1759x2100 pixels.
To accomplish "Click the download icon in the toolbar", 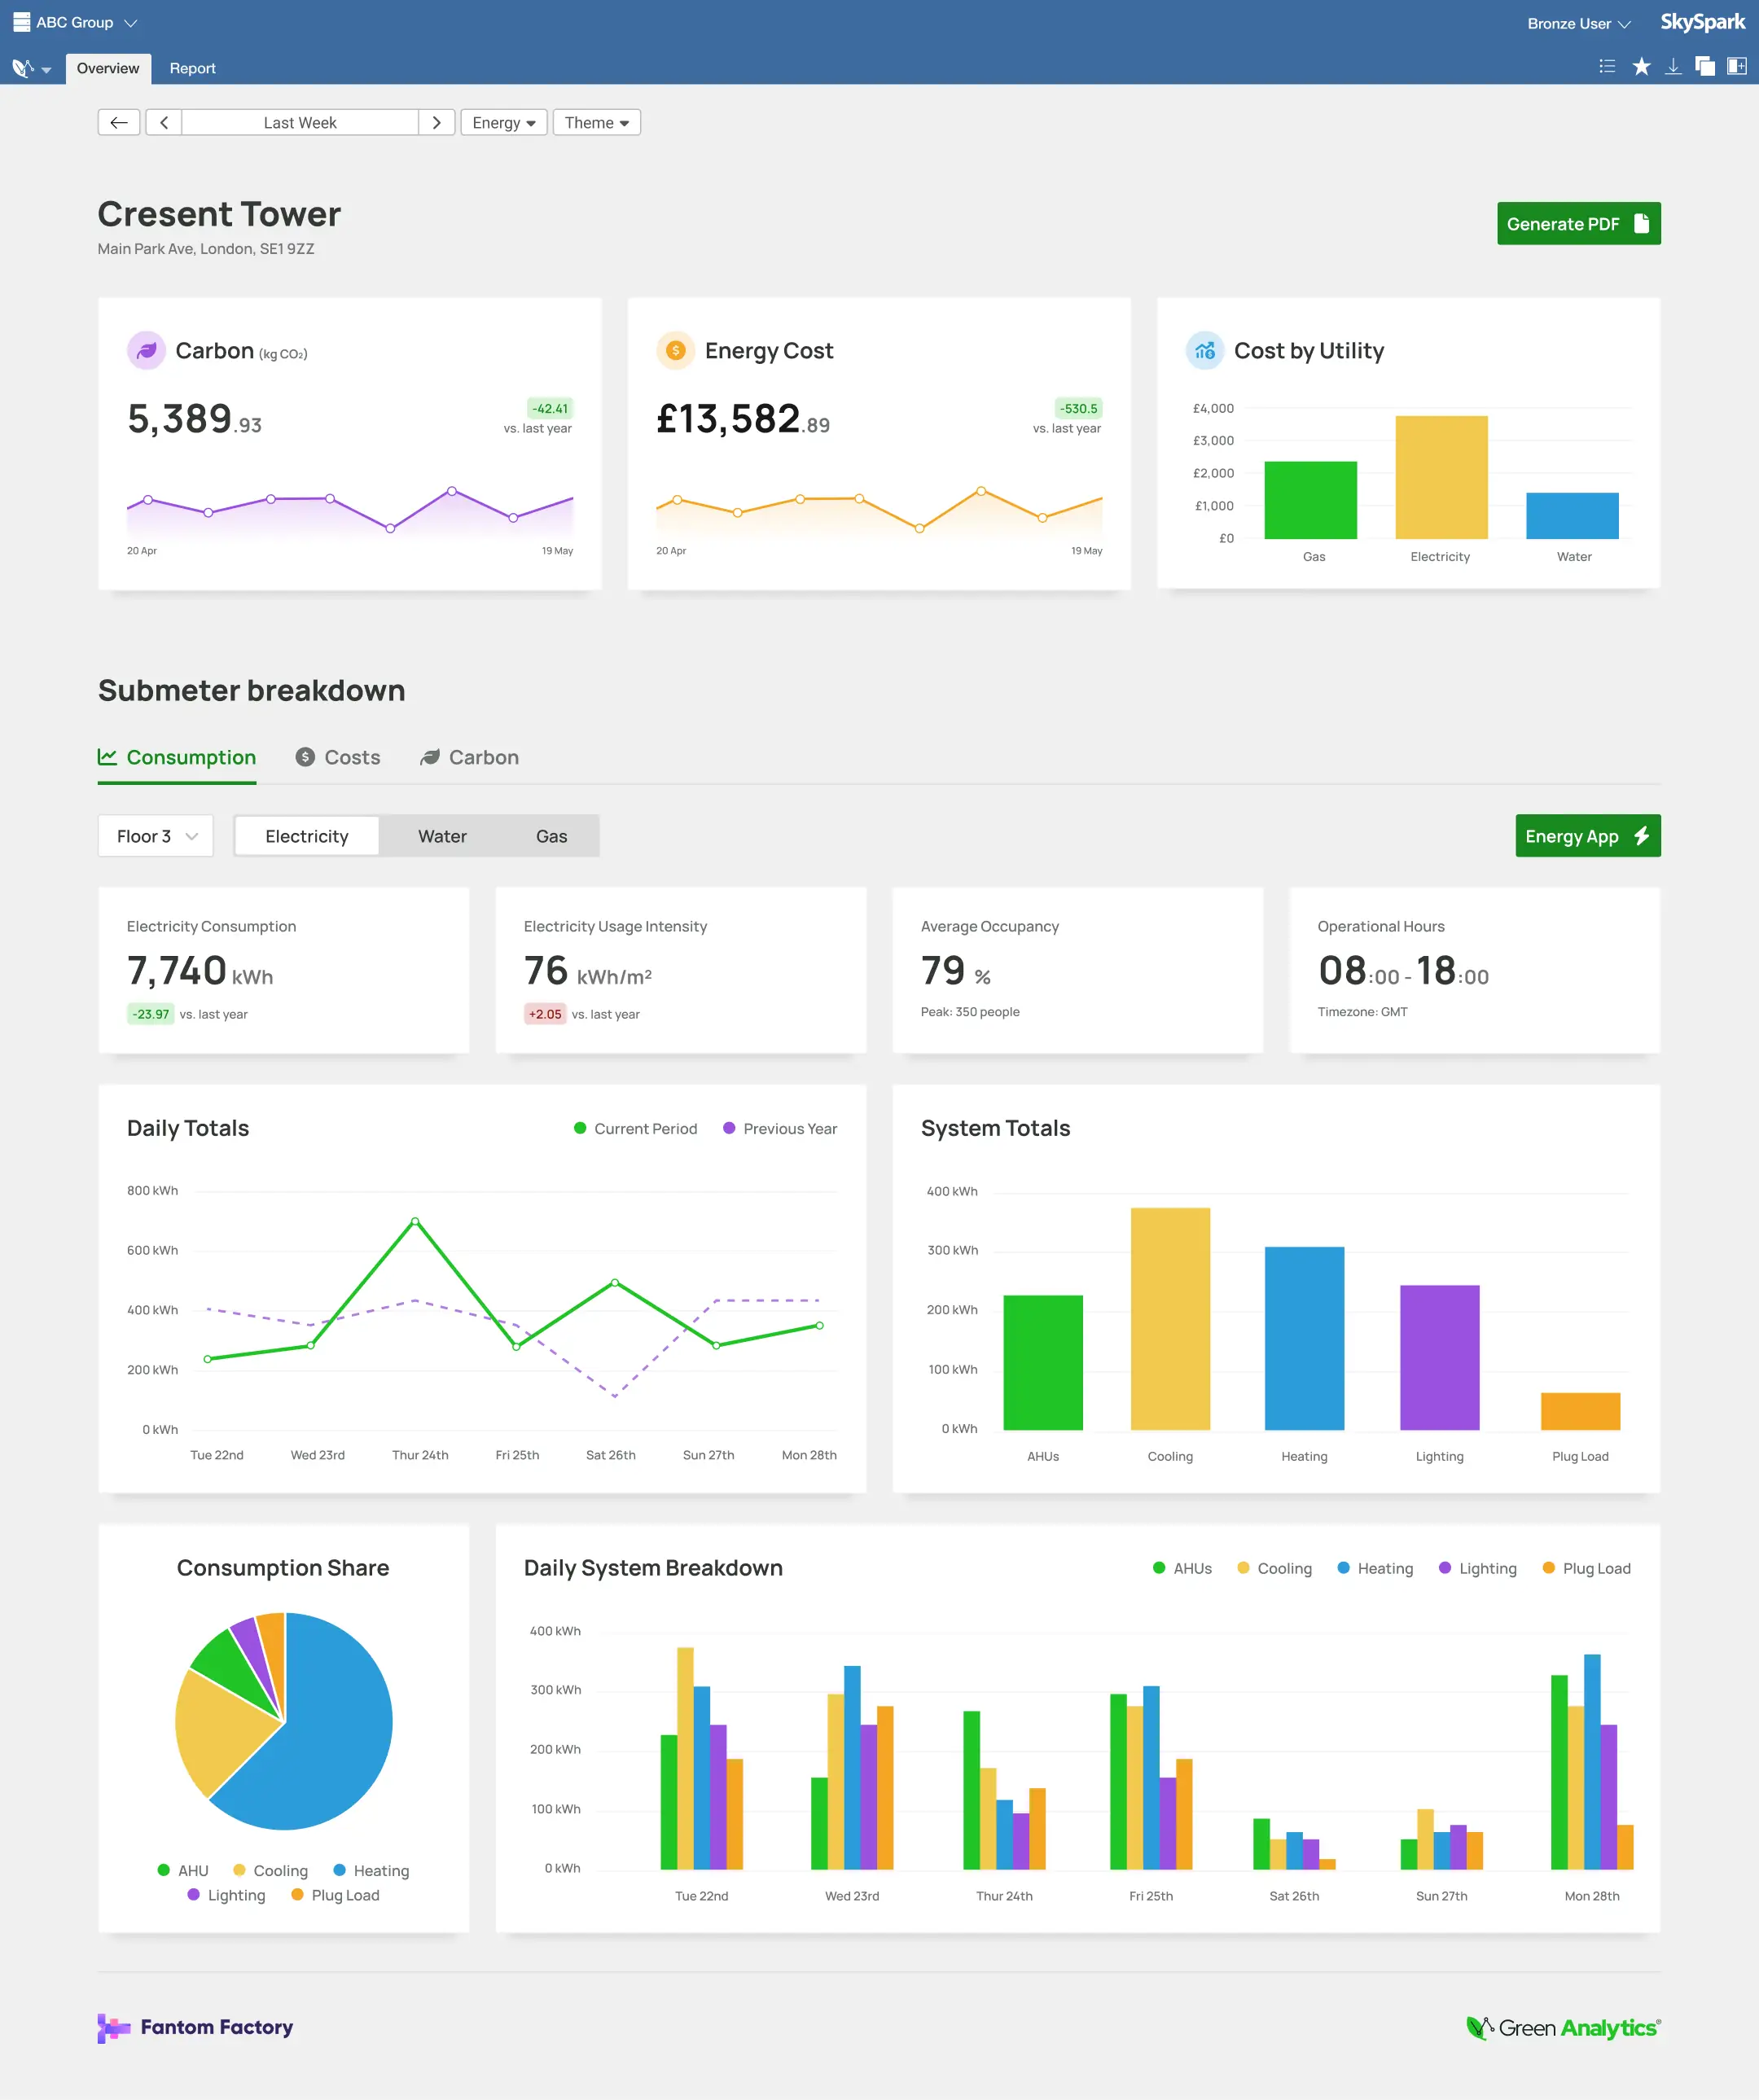I will pos(1673,66).
